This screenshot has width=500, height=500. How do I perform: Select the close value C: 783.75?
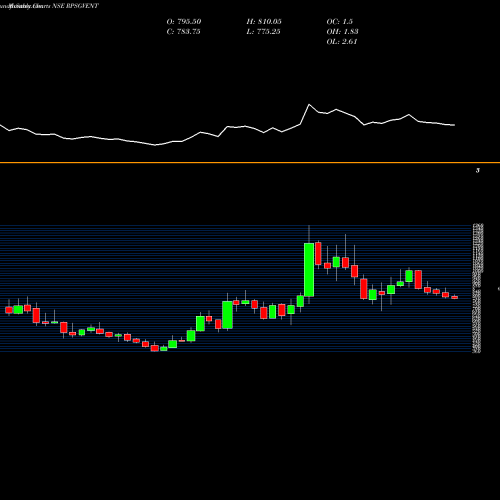click(183, 32)
